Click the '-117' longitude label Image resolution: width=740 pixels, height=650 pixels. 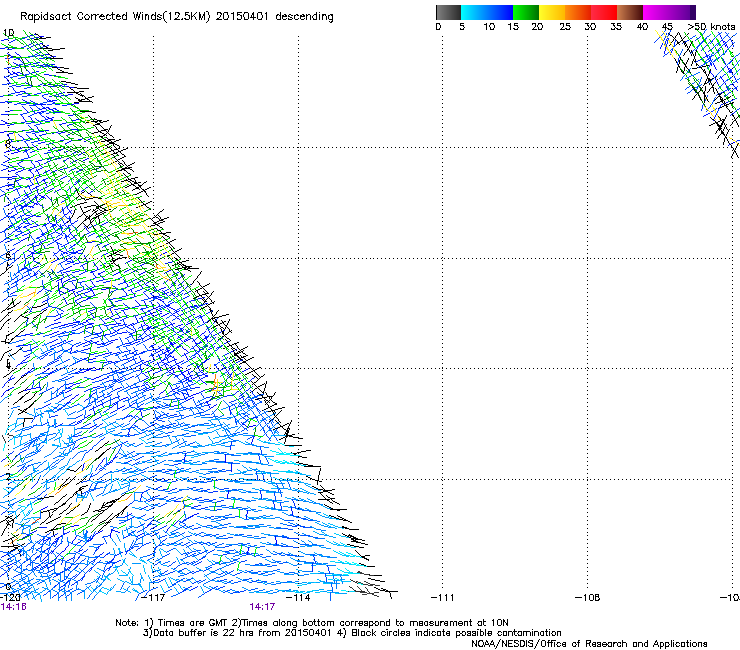point(154,598)
